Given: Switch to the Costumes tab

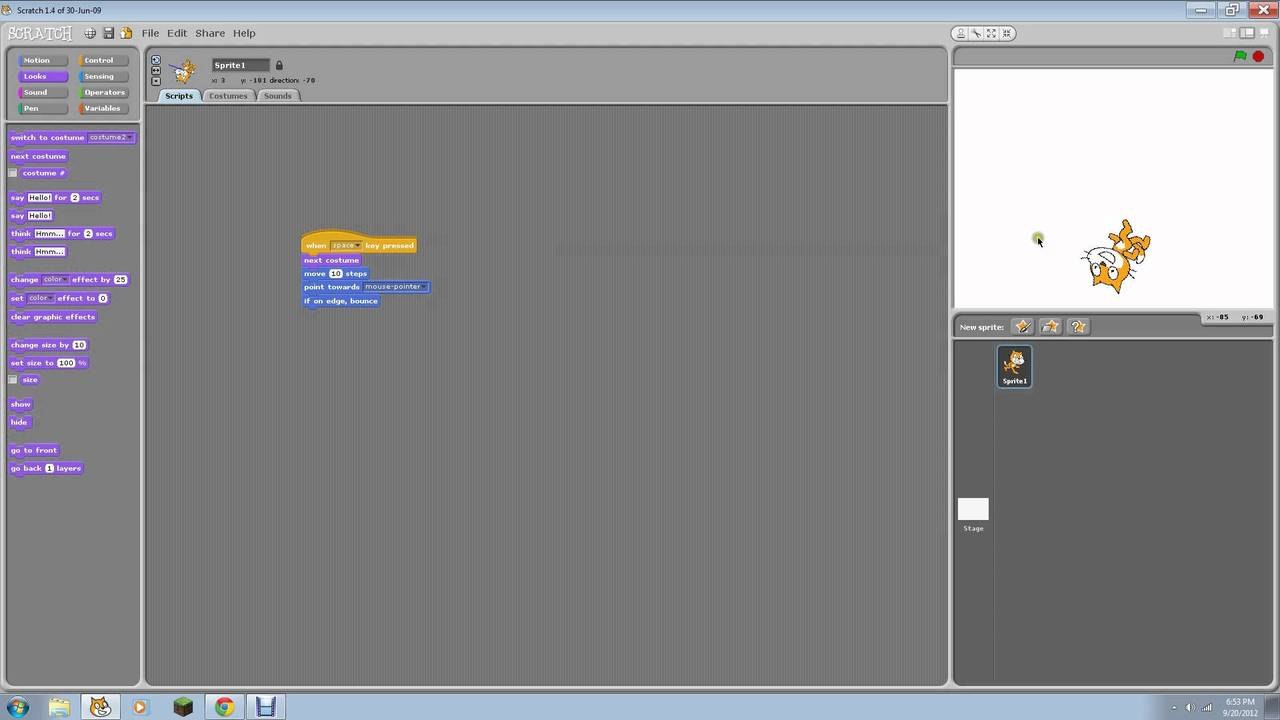Looking at the screenshot, I should (228, 96).
